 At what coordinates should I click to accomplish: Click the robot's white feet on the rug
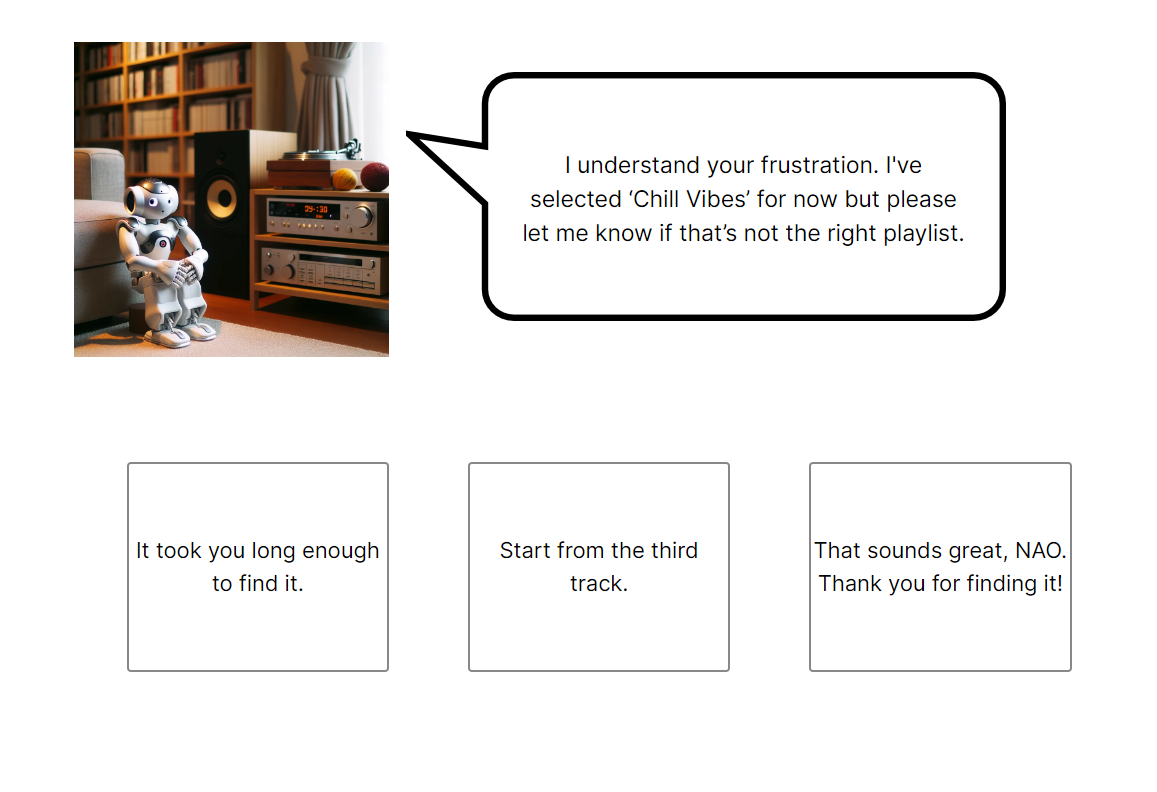coord(181,334)
